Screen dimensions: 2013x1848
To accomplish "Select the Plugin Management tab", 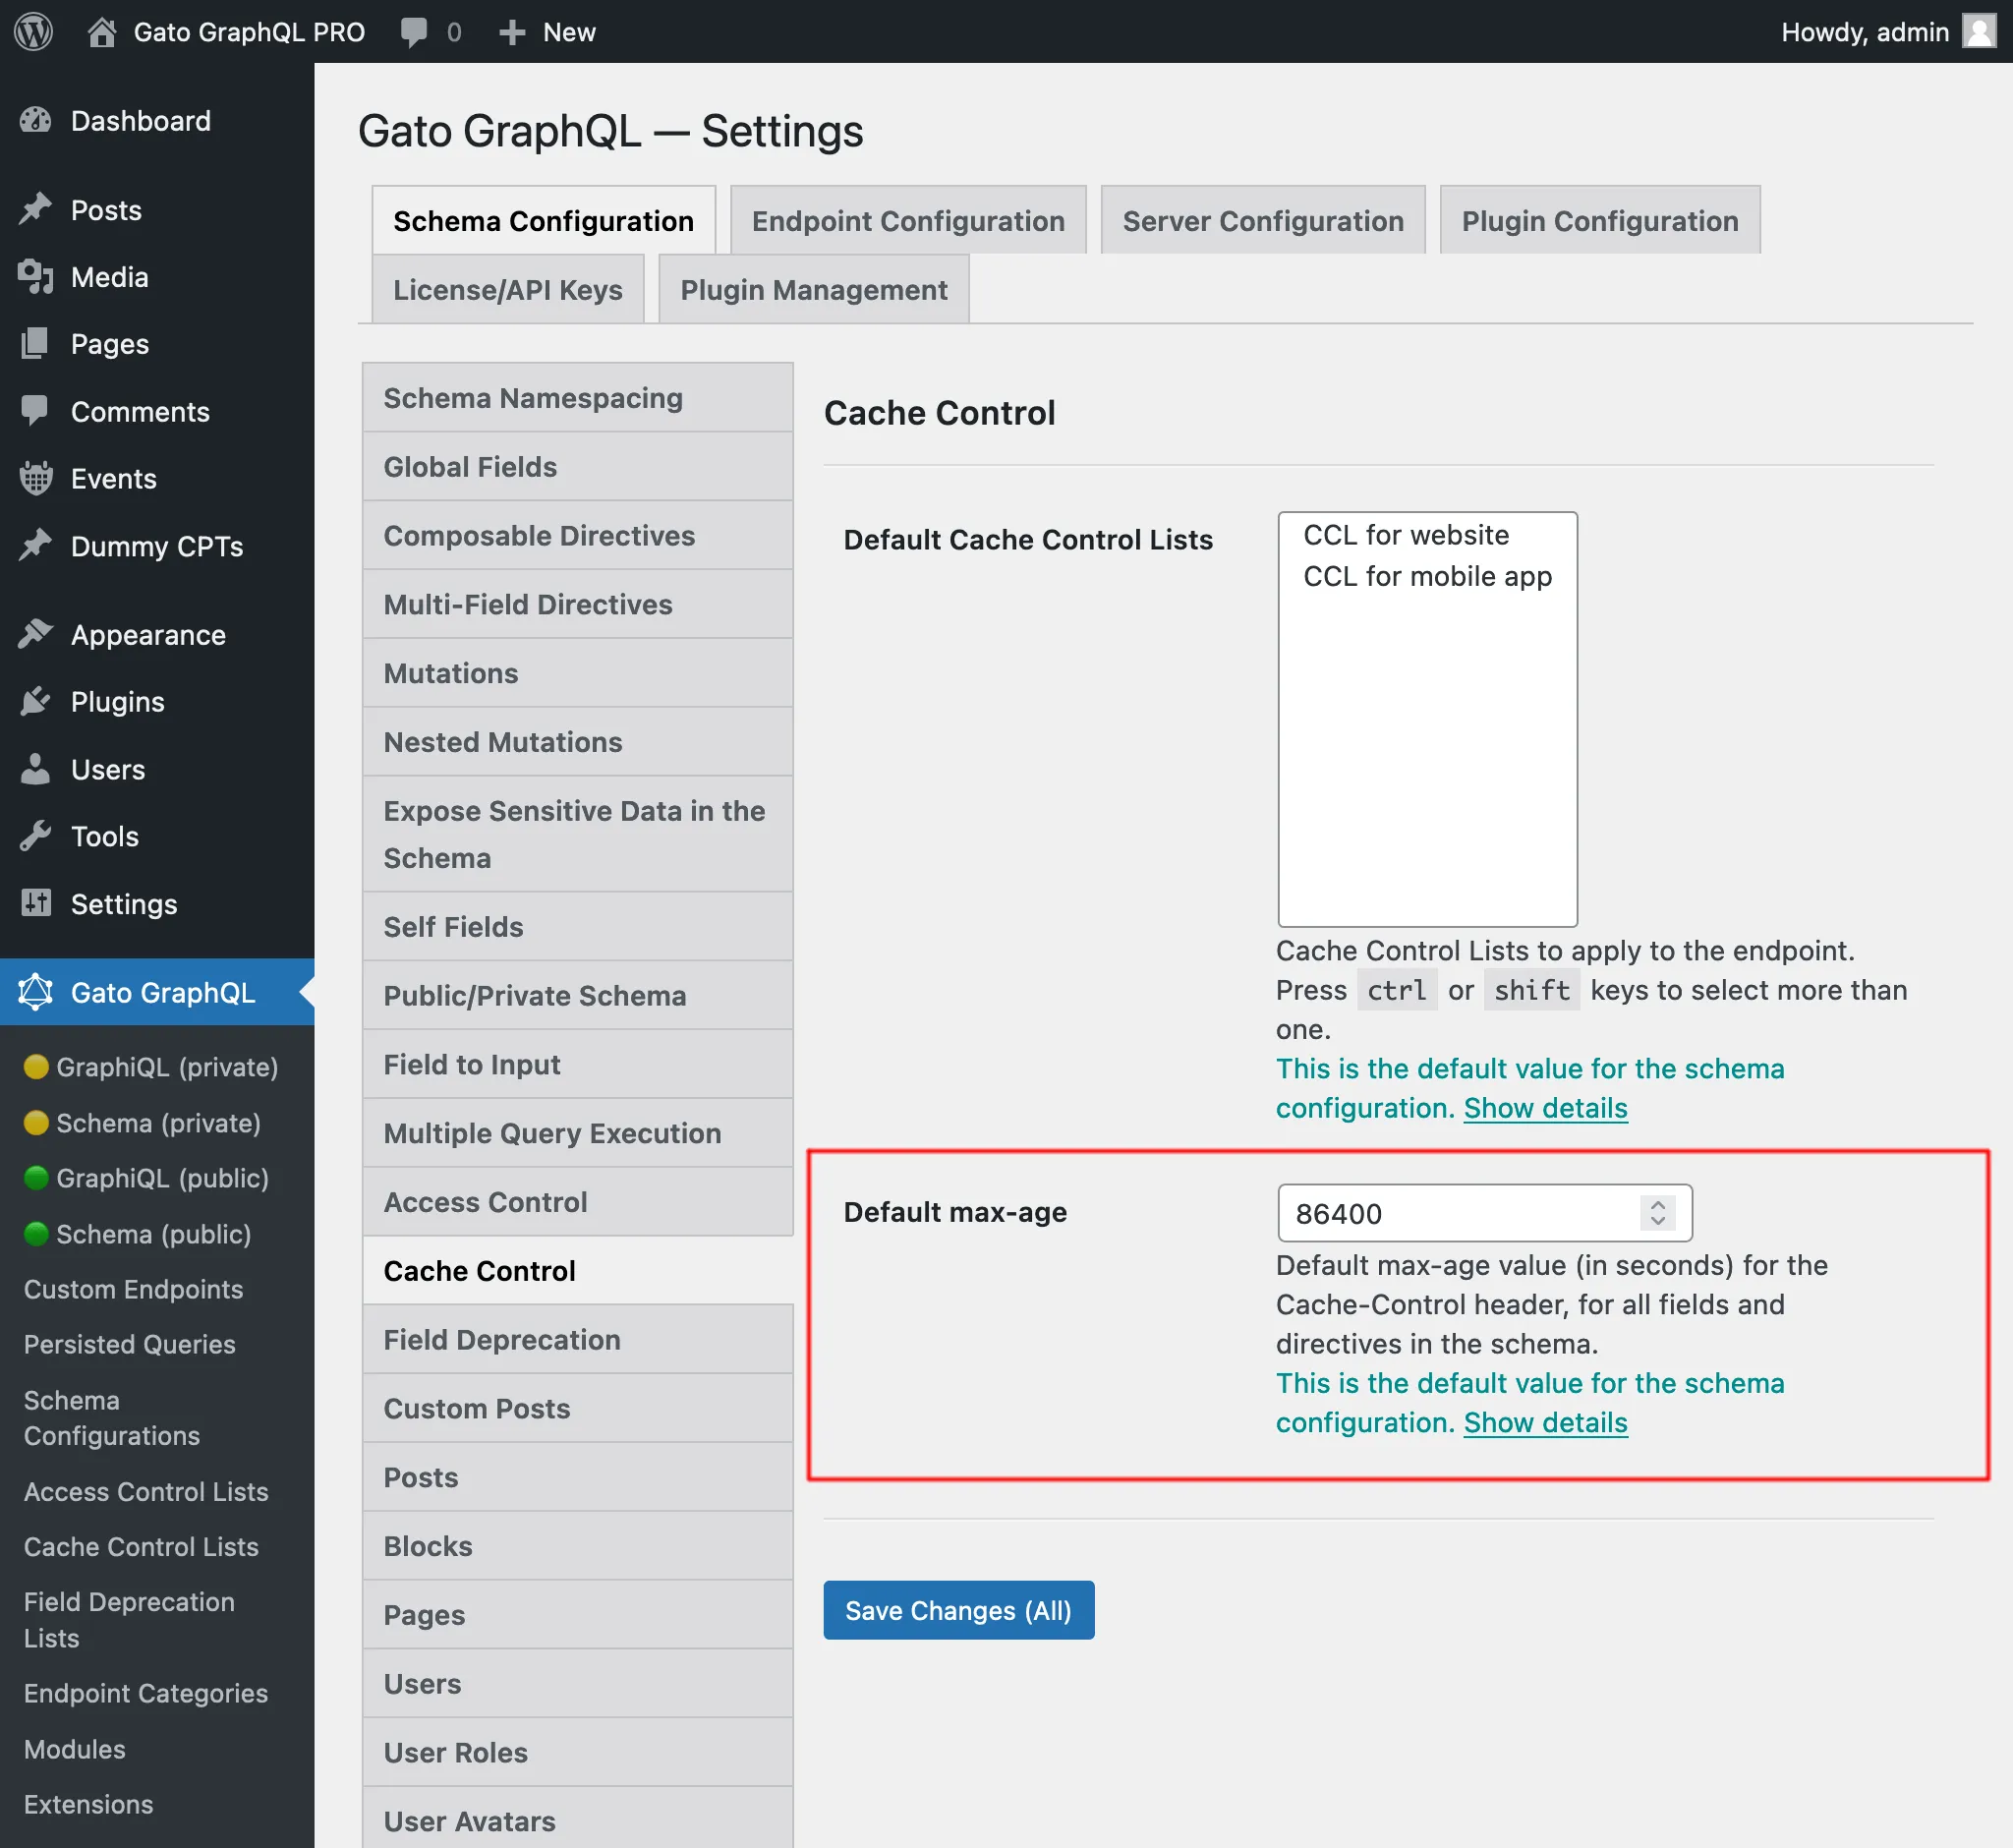I will tap(814, 289).
